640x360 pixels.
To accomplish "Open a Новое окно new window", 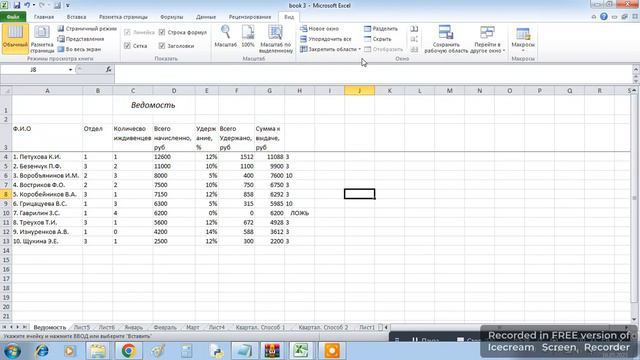I will pyautogui.click(x=319, y=29).
